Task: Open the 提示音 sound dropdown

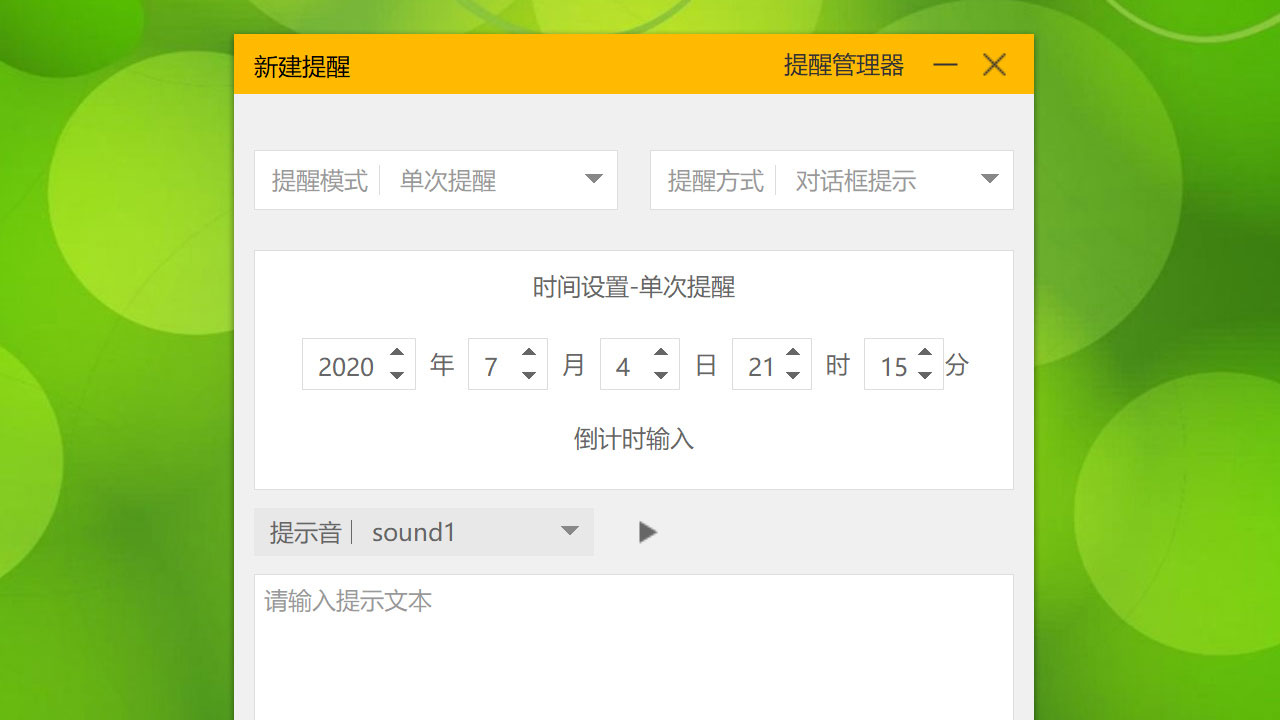Action: pos(569,532)
